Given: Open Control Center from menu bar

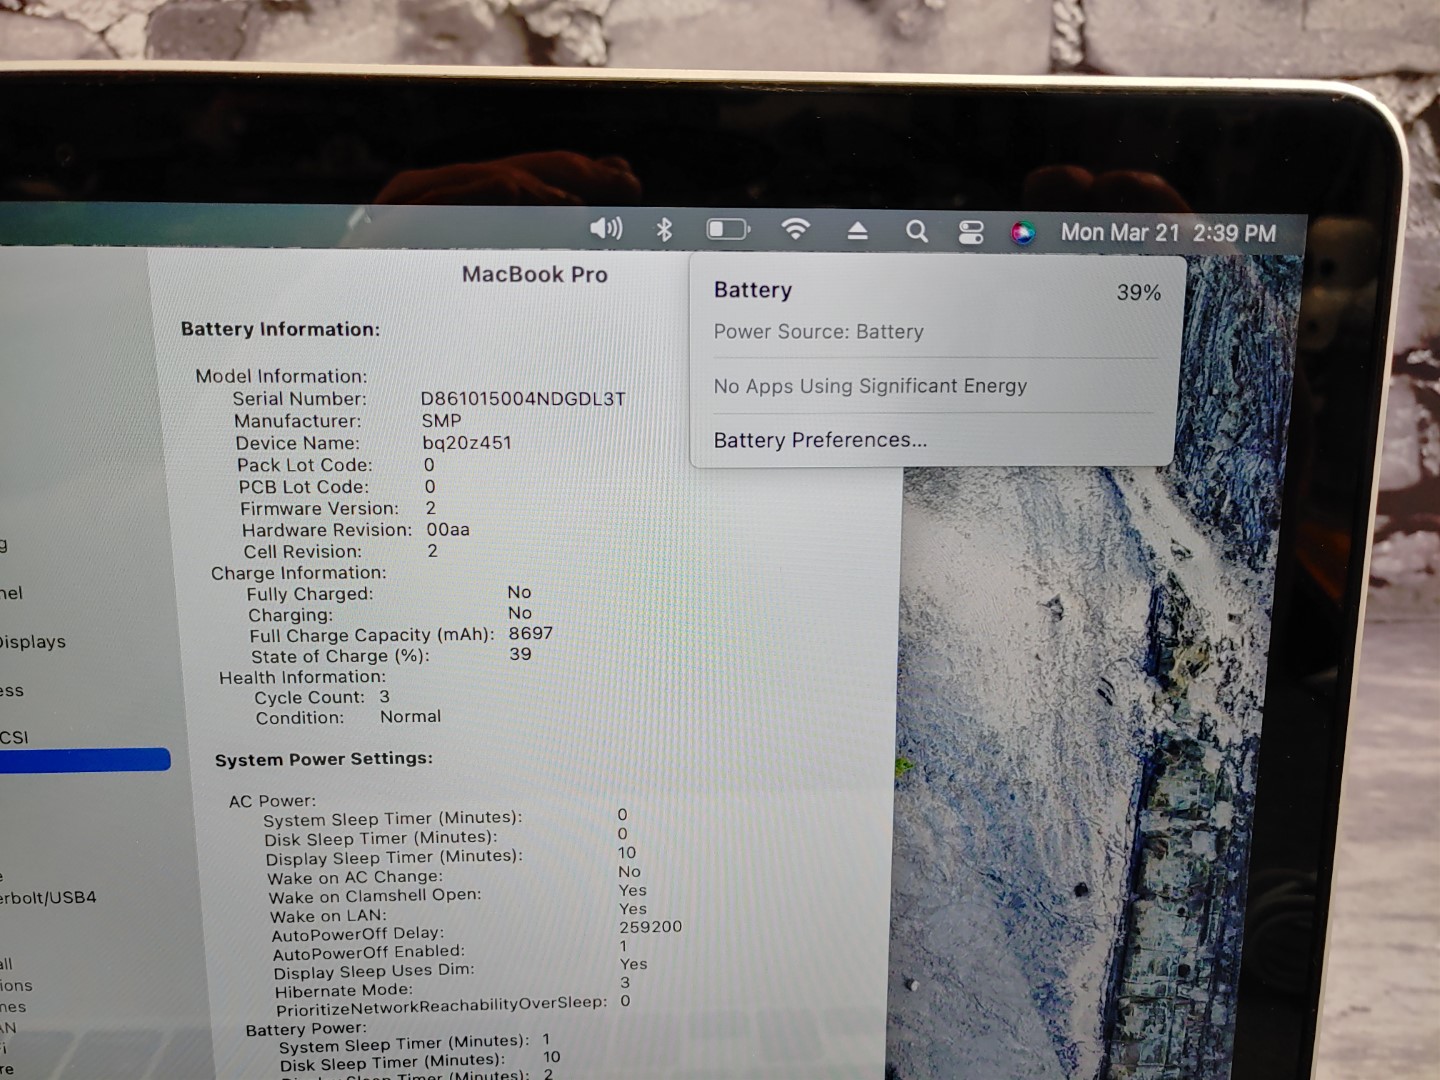Looking at the screenshot, I should coord(971,233).
